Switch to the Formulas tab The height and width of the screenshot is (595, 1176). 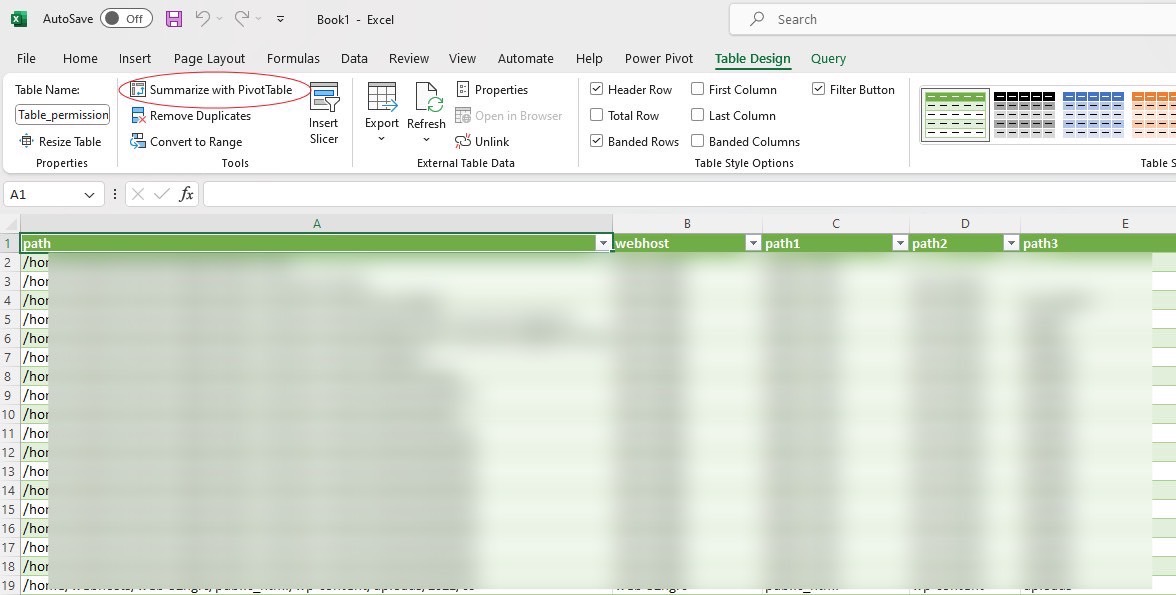point(293,59)
